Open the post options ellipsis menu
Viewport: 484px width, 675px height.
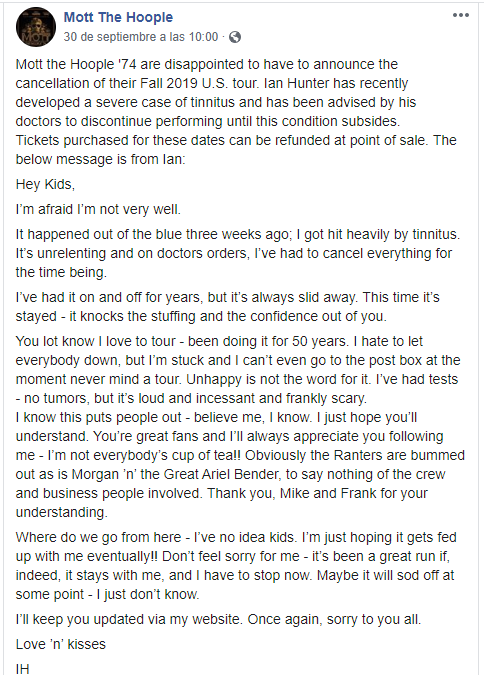pyautogui.click(x=460, y=15)
